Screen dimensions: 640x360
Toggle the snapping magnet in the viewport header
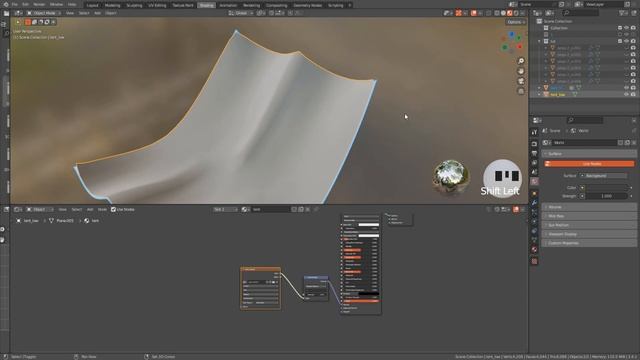click(272, 13)
